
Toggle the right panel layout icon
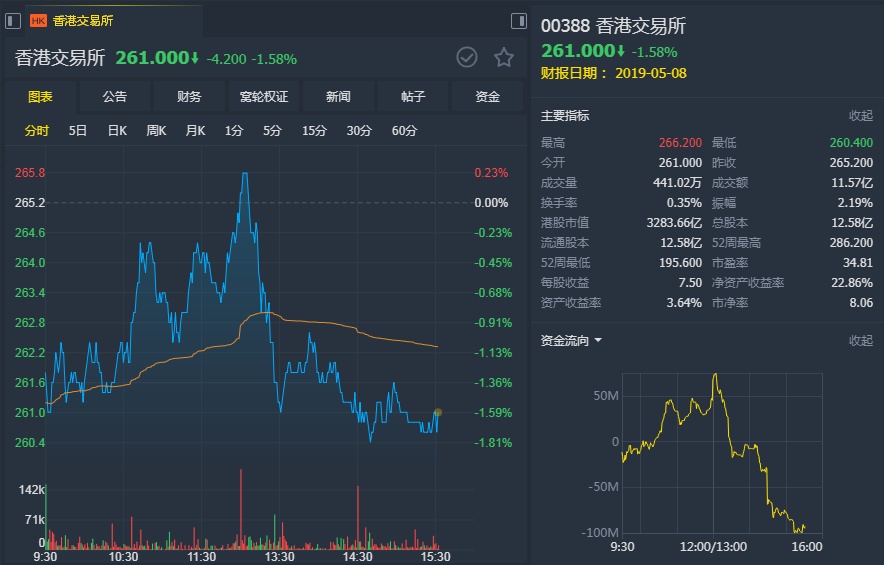point(518,20)
